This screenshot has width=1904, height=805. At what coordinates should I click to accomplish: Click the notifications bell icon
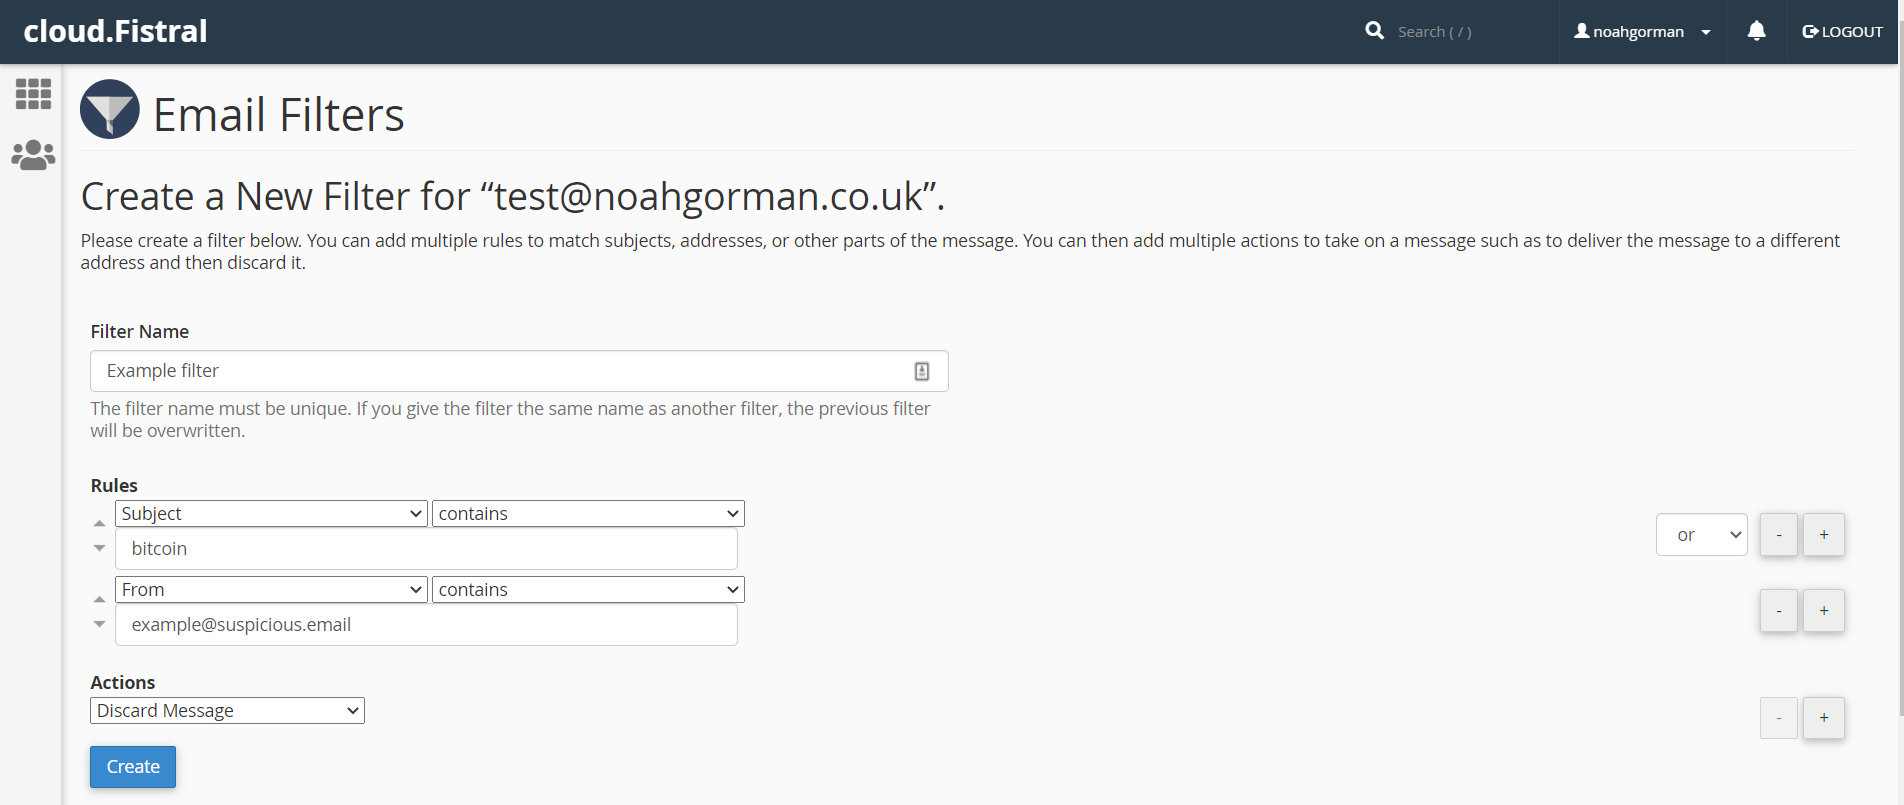coord(1756,32)
